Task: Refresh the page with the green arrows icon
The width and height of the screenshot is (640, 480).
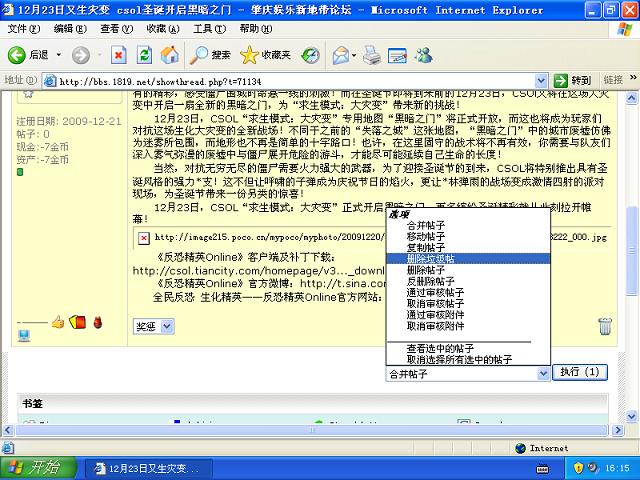Action: pyautogui.click(x=144, y=54)
